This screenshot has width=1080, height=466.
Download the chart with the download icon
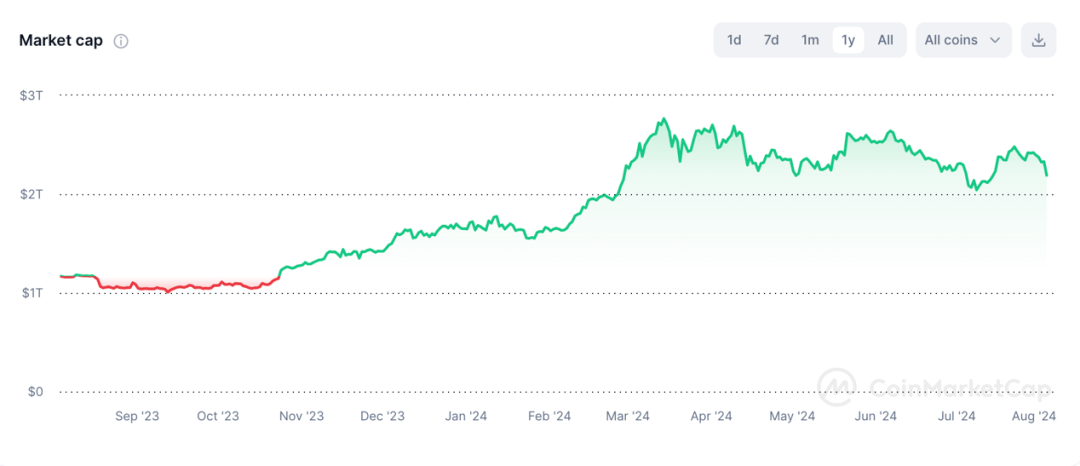pos(1038,40)
